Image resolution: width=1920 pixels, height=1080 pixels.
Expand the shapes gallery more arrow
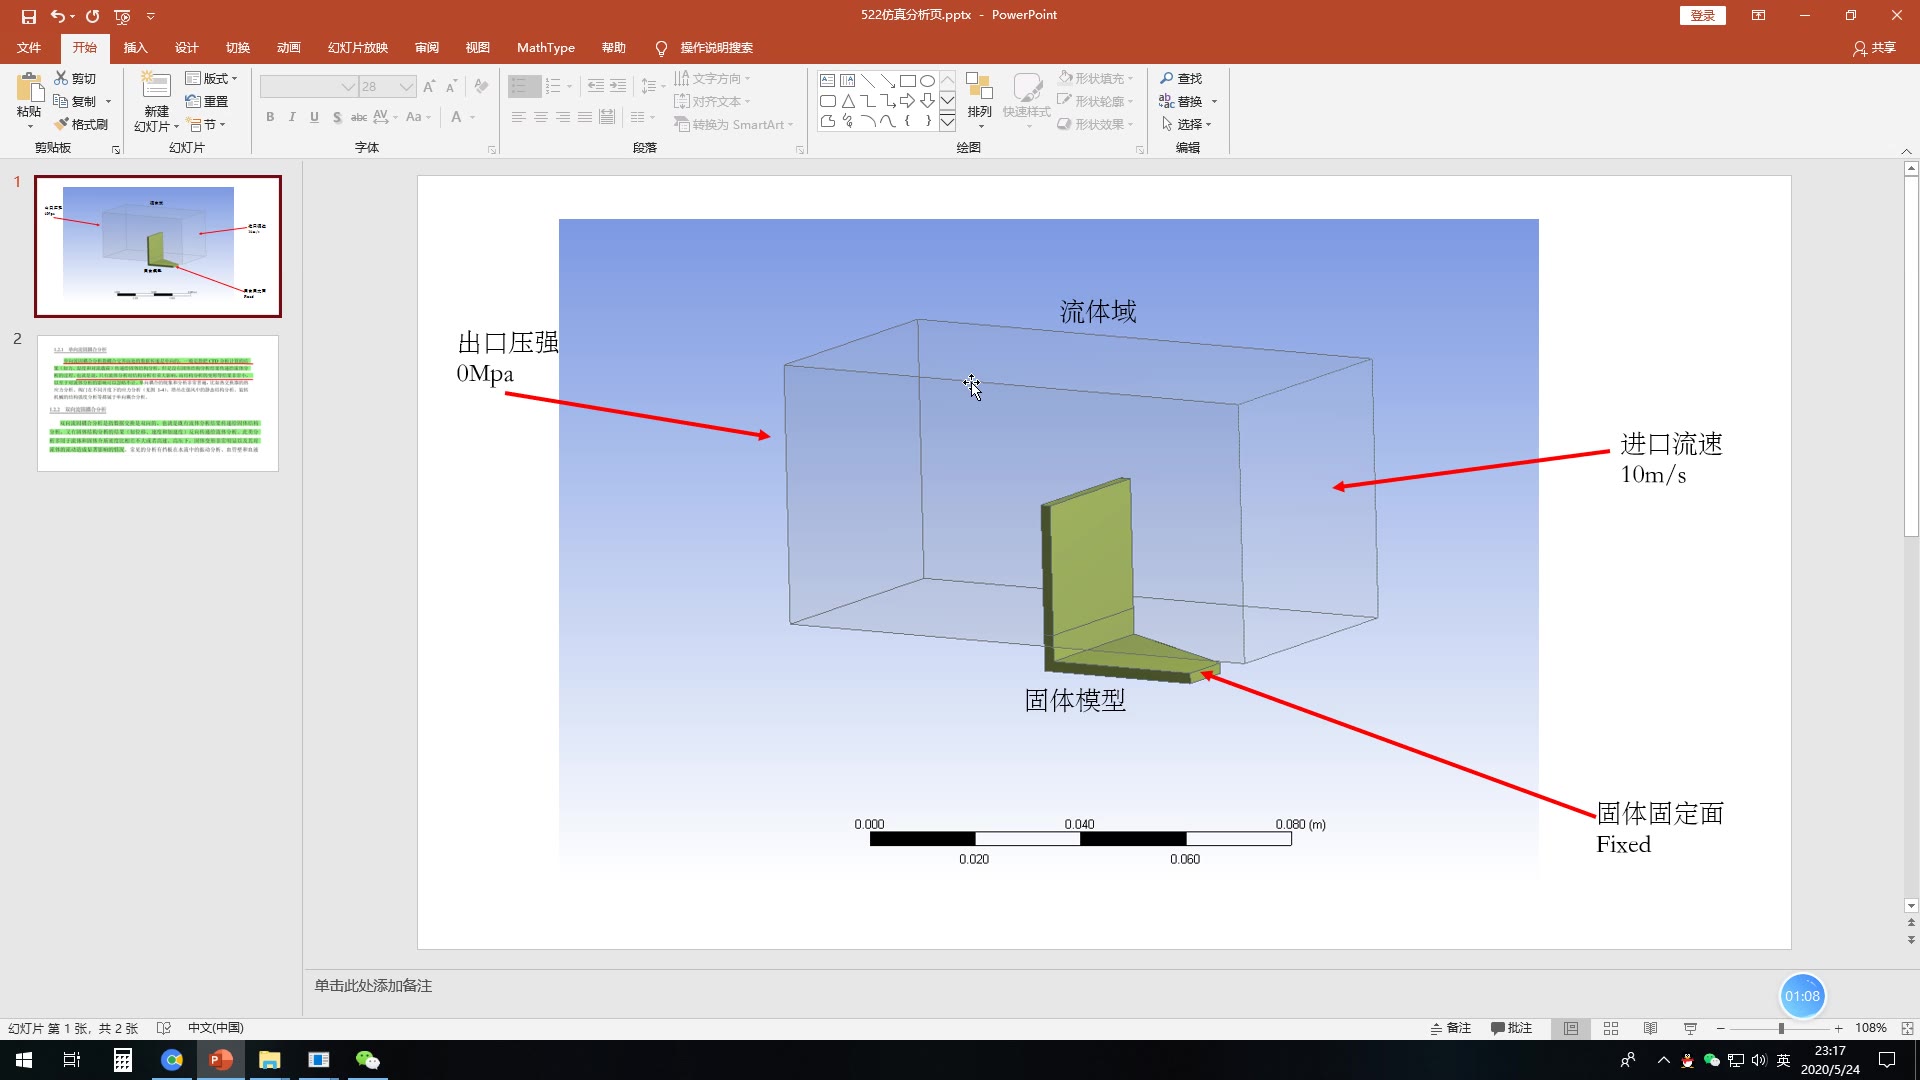pyautogui.click(x=947, y=122)
